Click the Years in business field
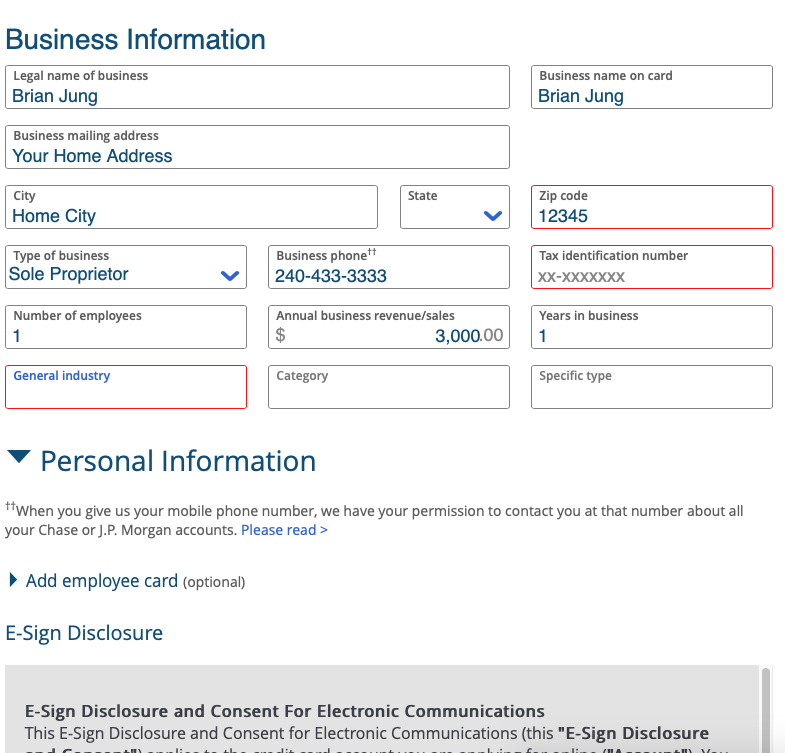785x753 pixels. point(652,327)
